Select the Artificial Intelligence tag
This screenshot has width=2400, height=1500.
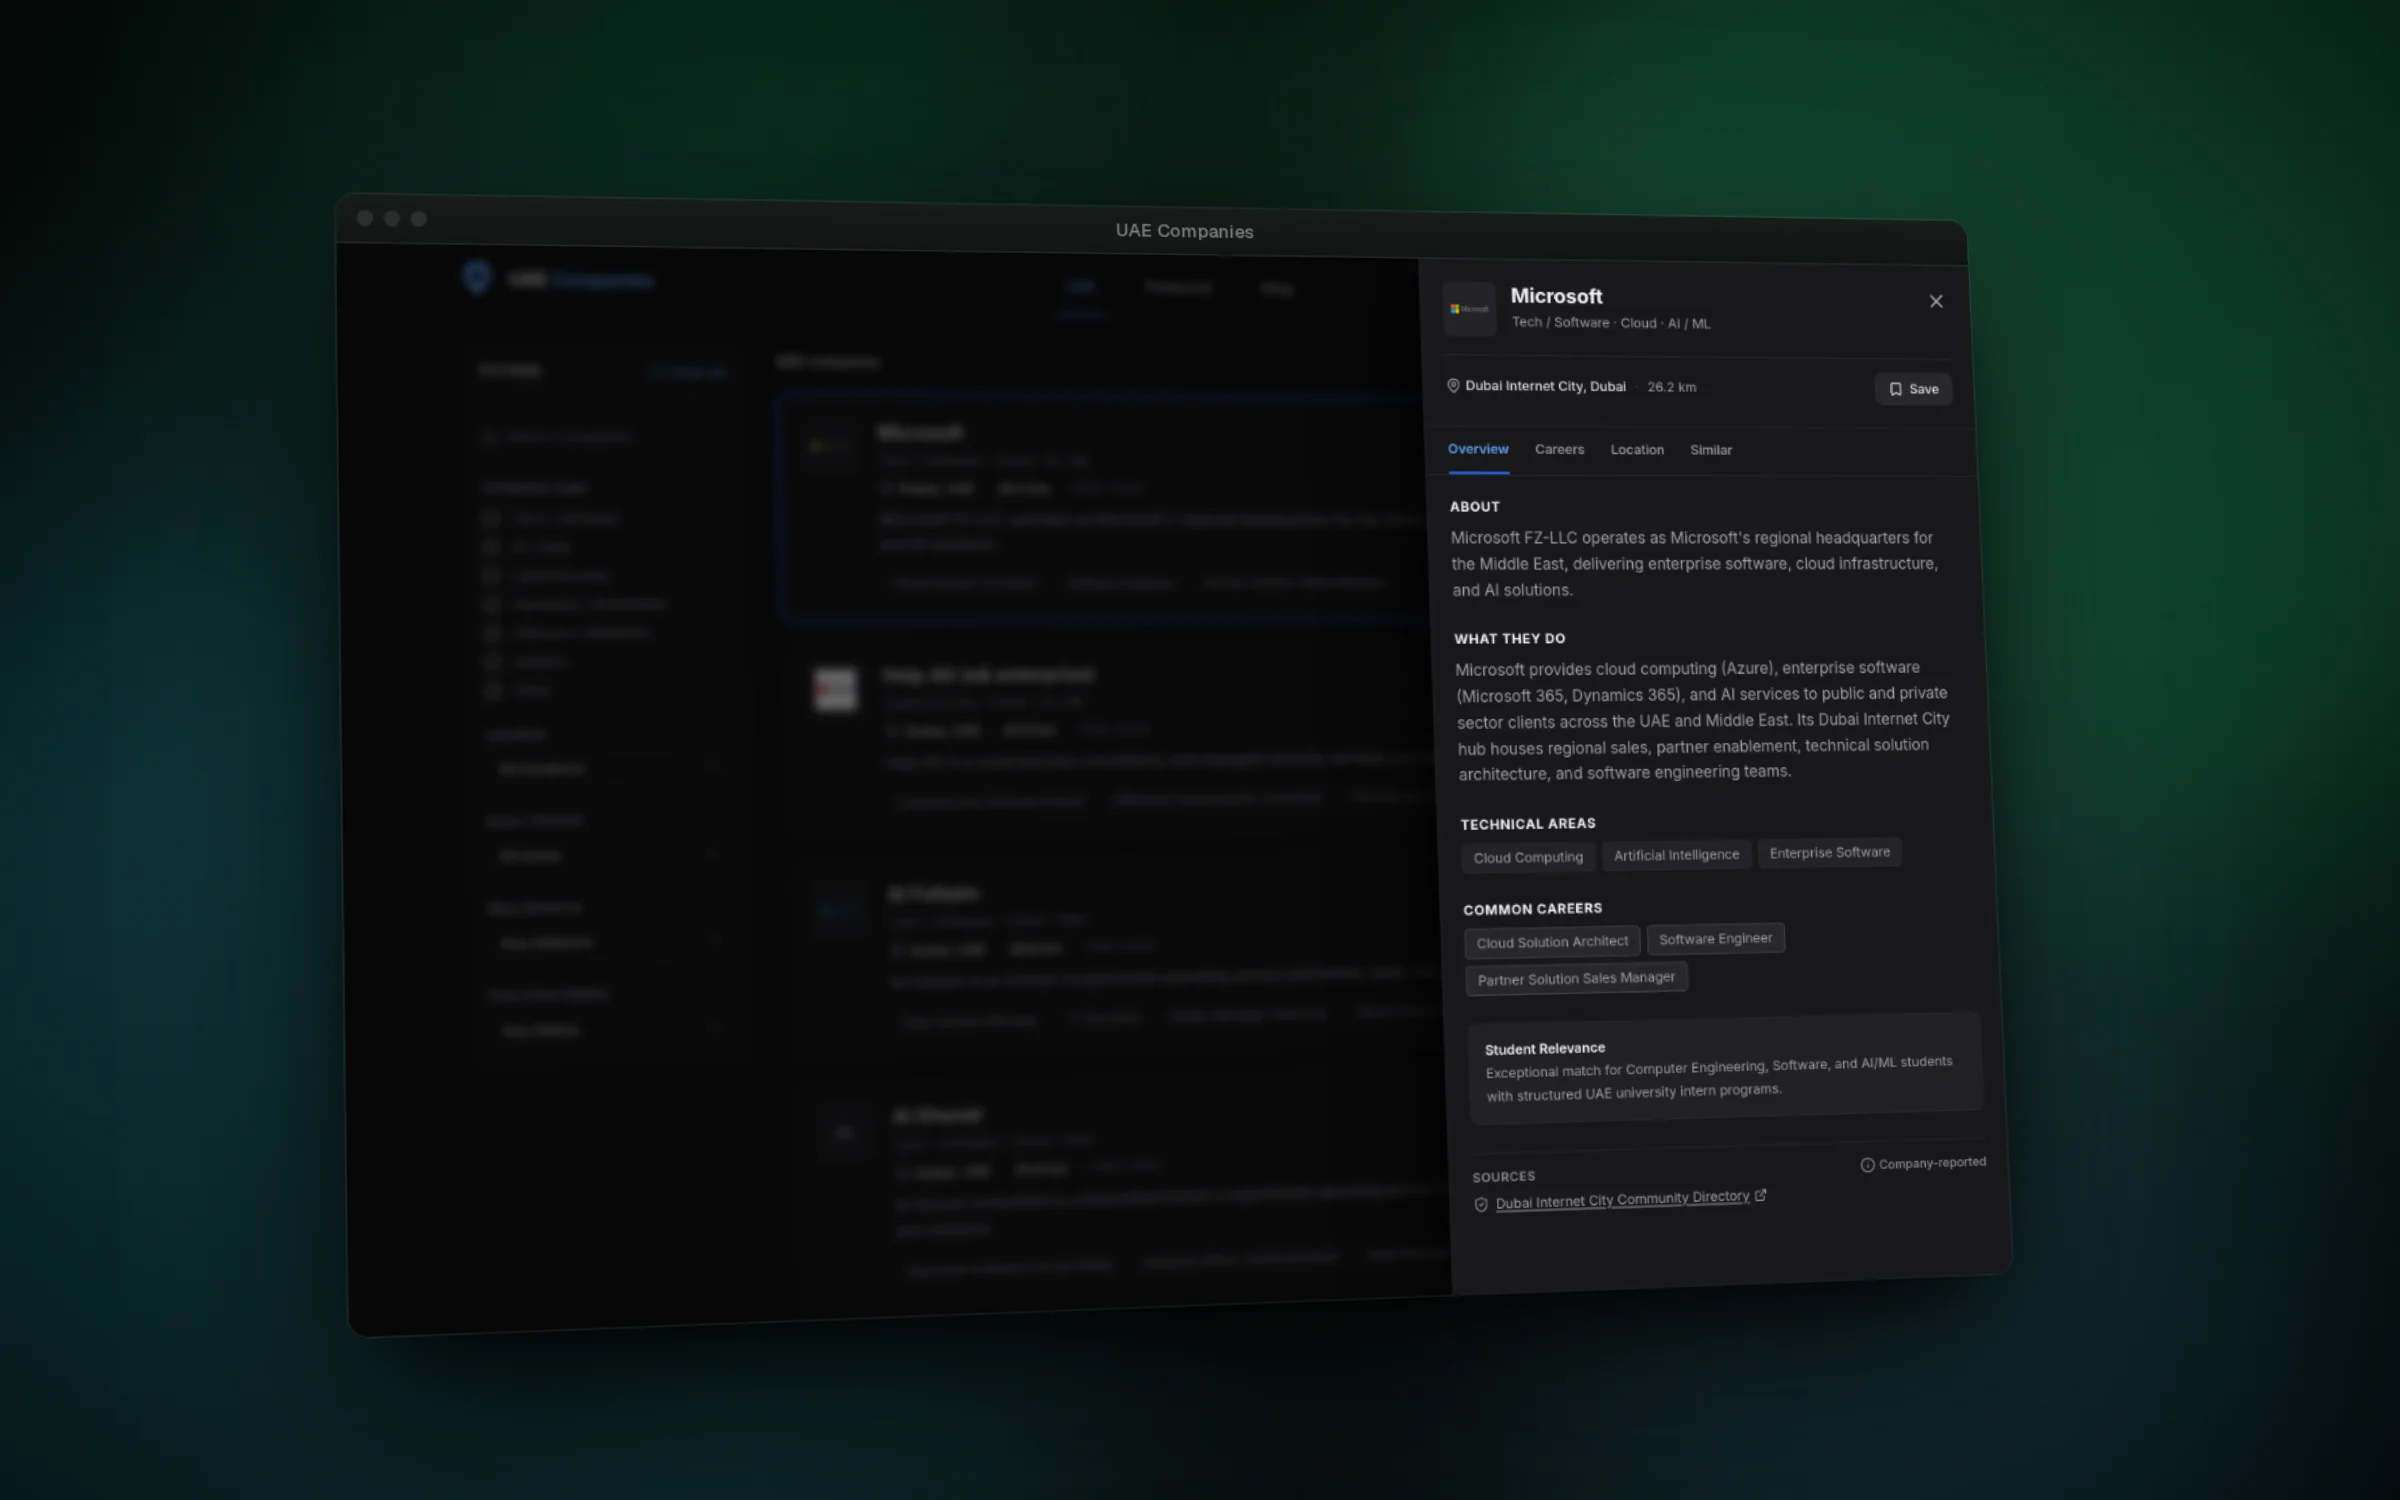[1676, 855]
